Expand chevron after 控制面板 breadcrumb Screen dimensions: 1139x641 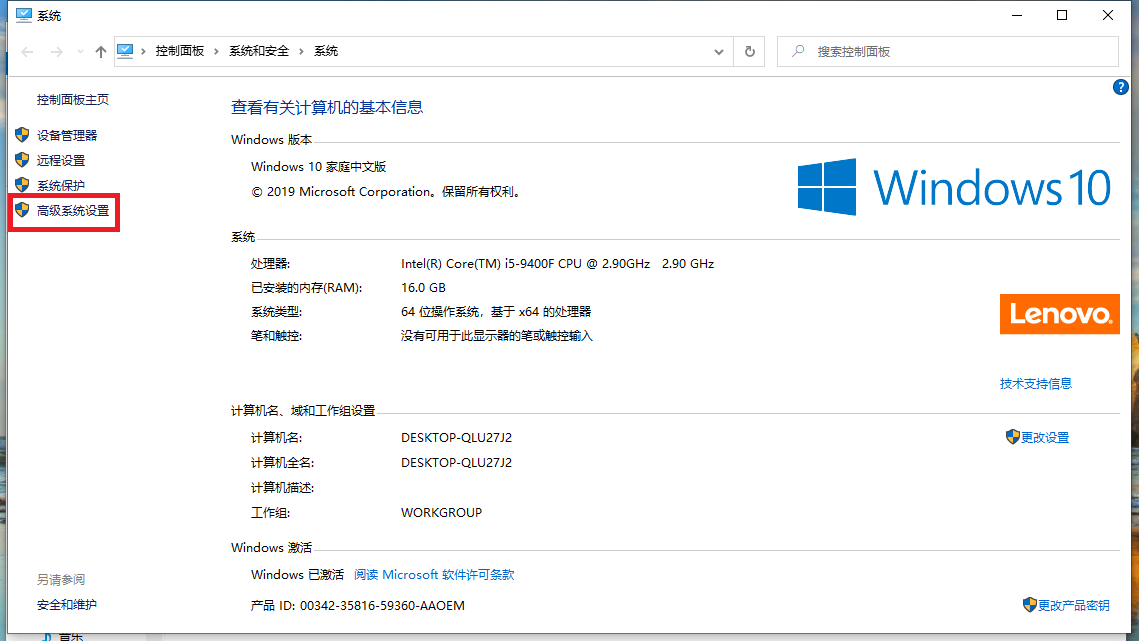(x=216, y=51)
